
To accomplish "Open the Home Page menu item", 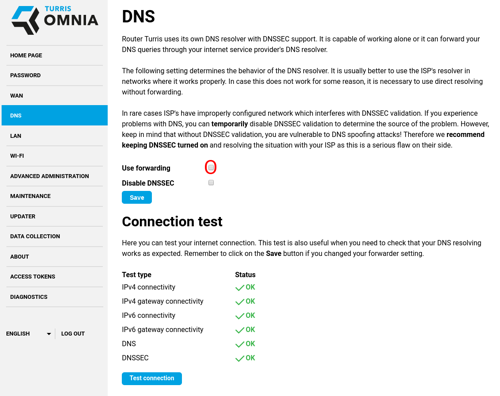I will click(x=26, y=55).
